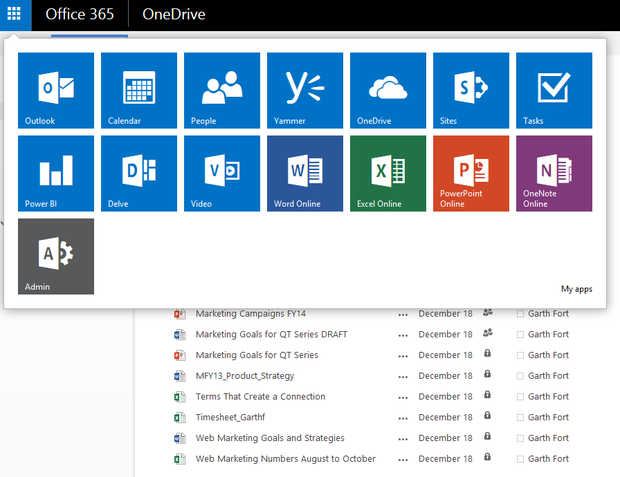The height and width of the screenshot is (477, 620).
Task: Tick Garth Fort checkbox on Web Marketing Goals row
Action: 520,438
